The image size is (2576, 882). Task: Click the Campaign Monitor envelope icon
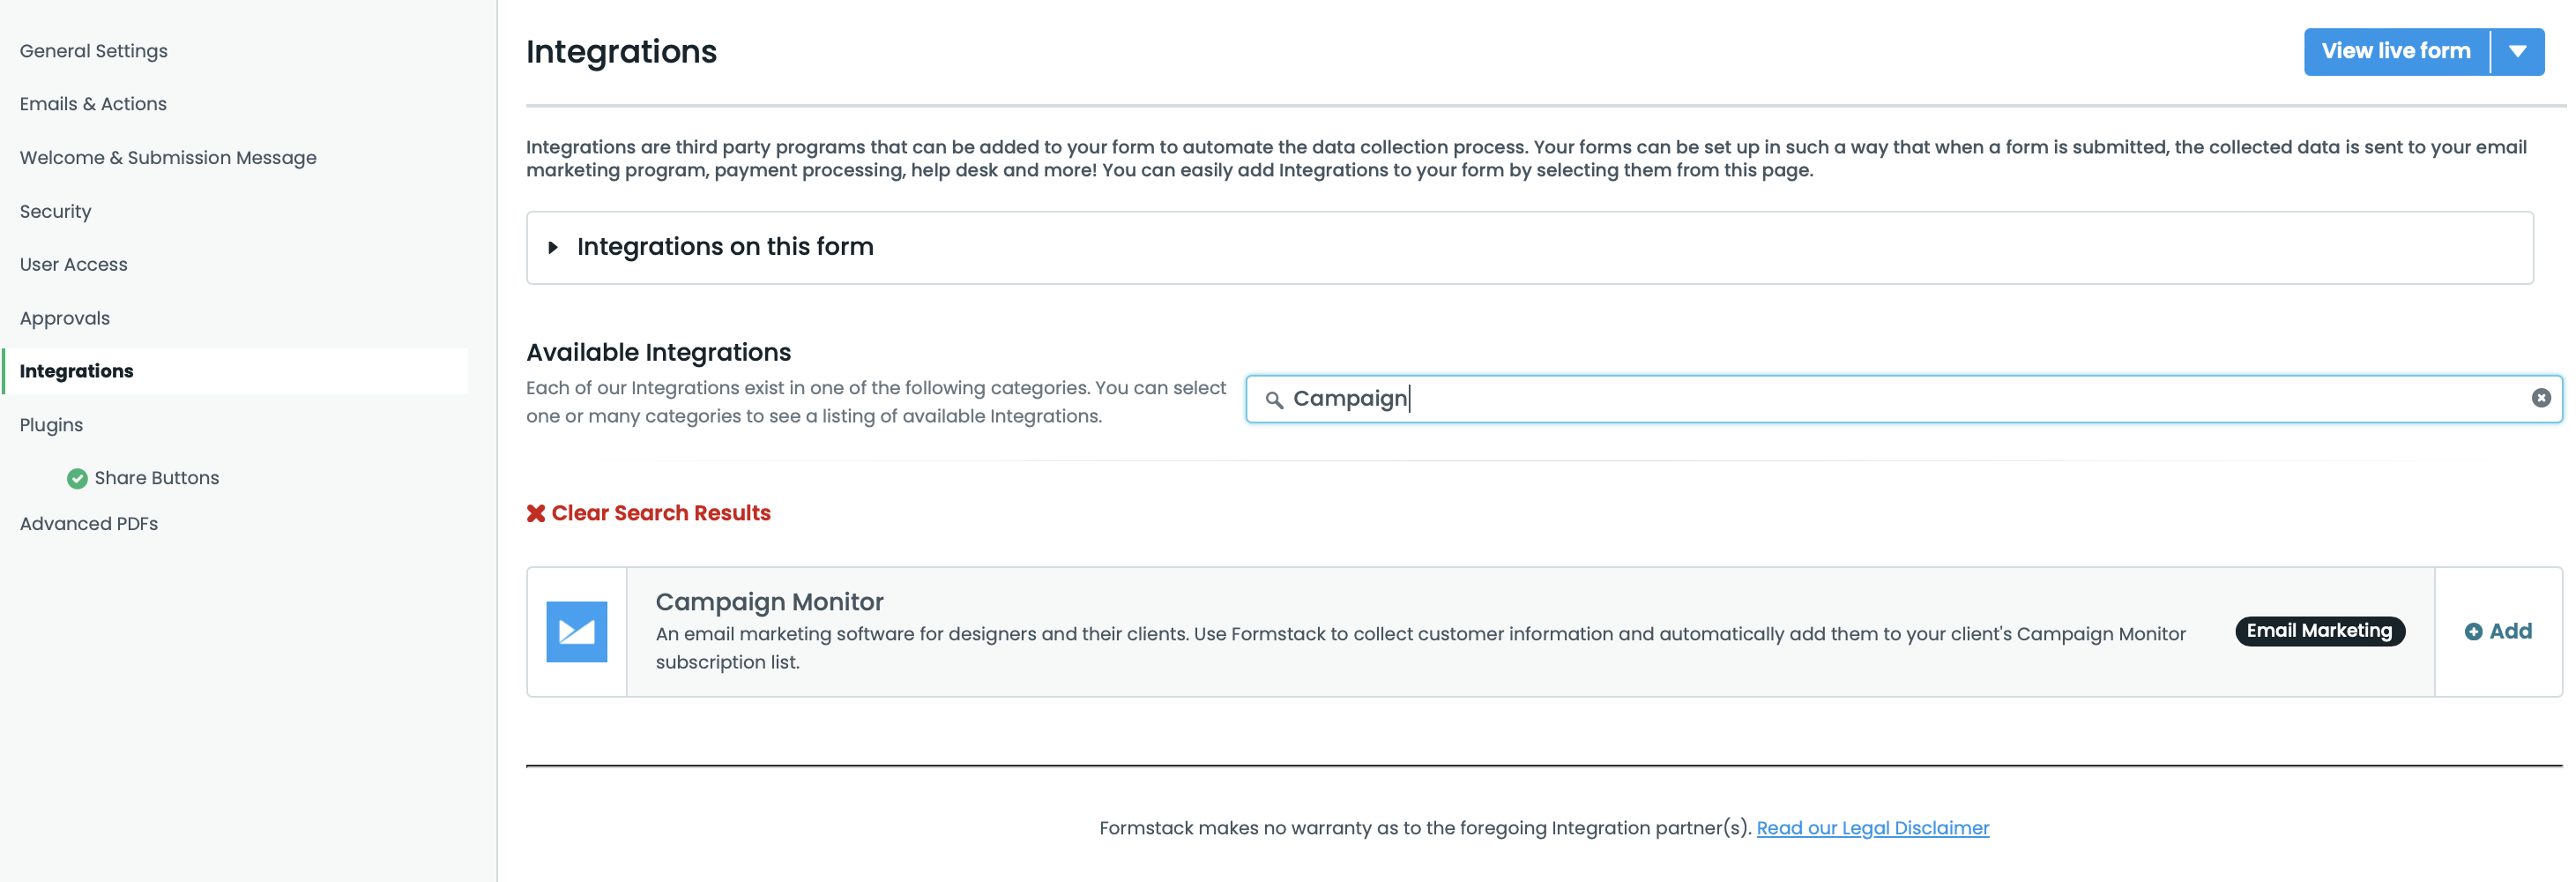tap(576, 631)
